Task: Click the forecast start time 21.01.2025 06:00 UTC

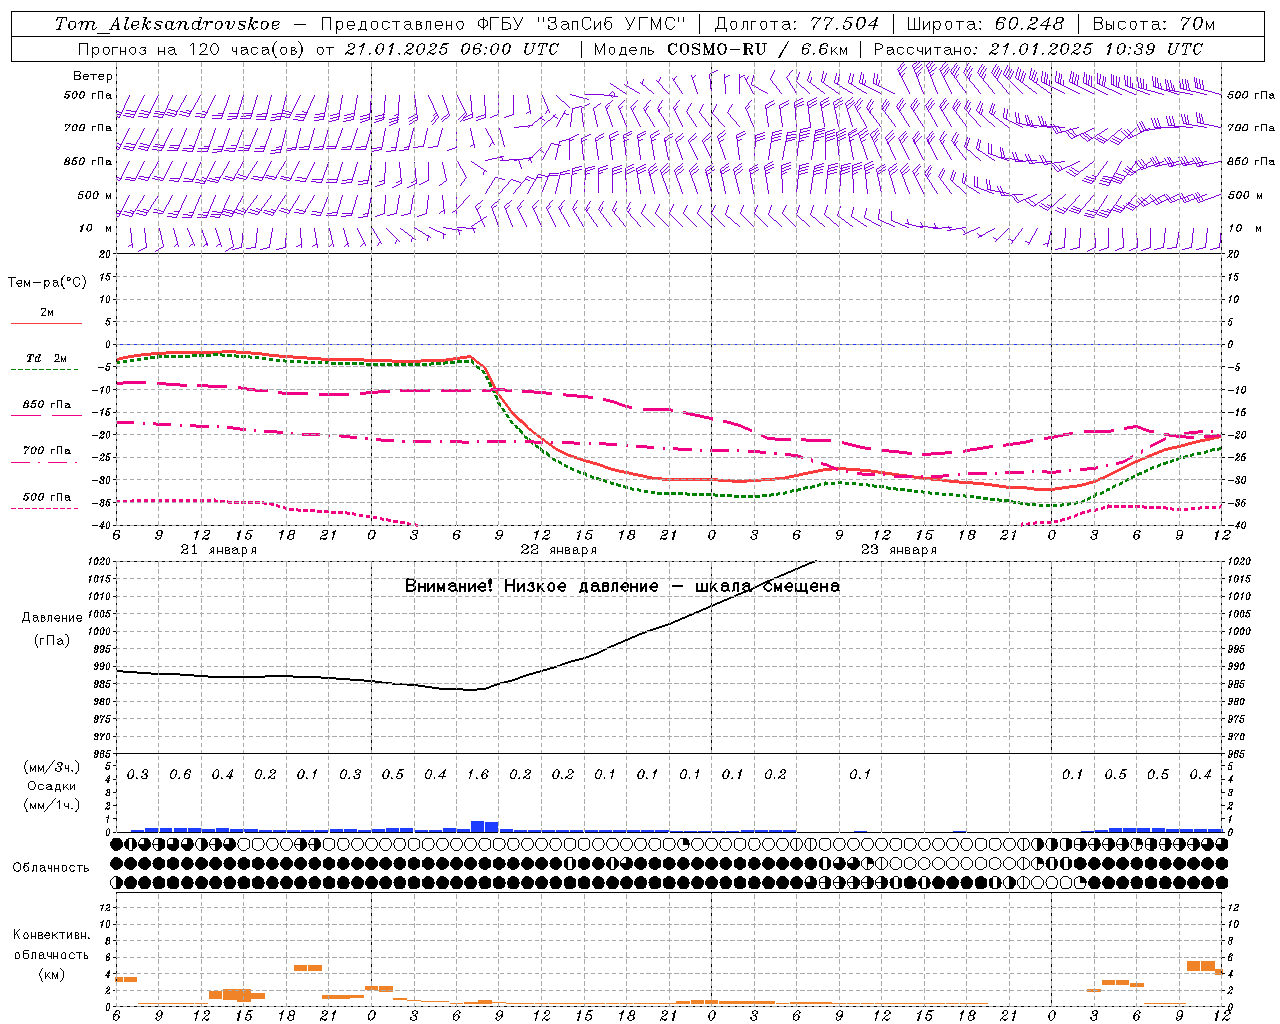Action: [x=452, y=49]
